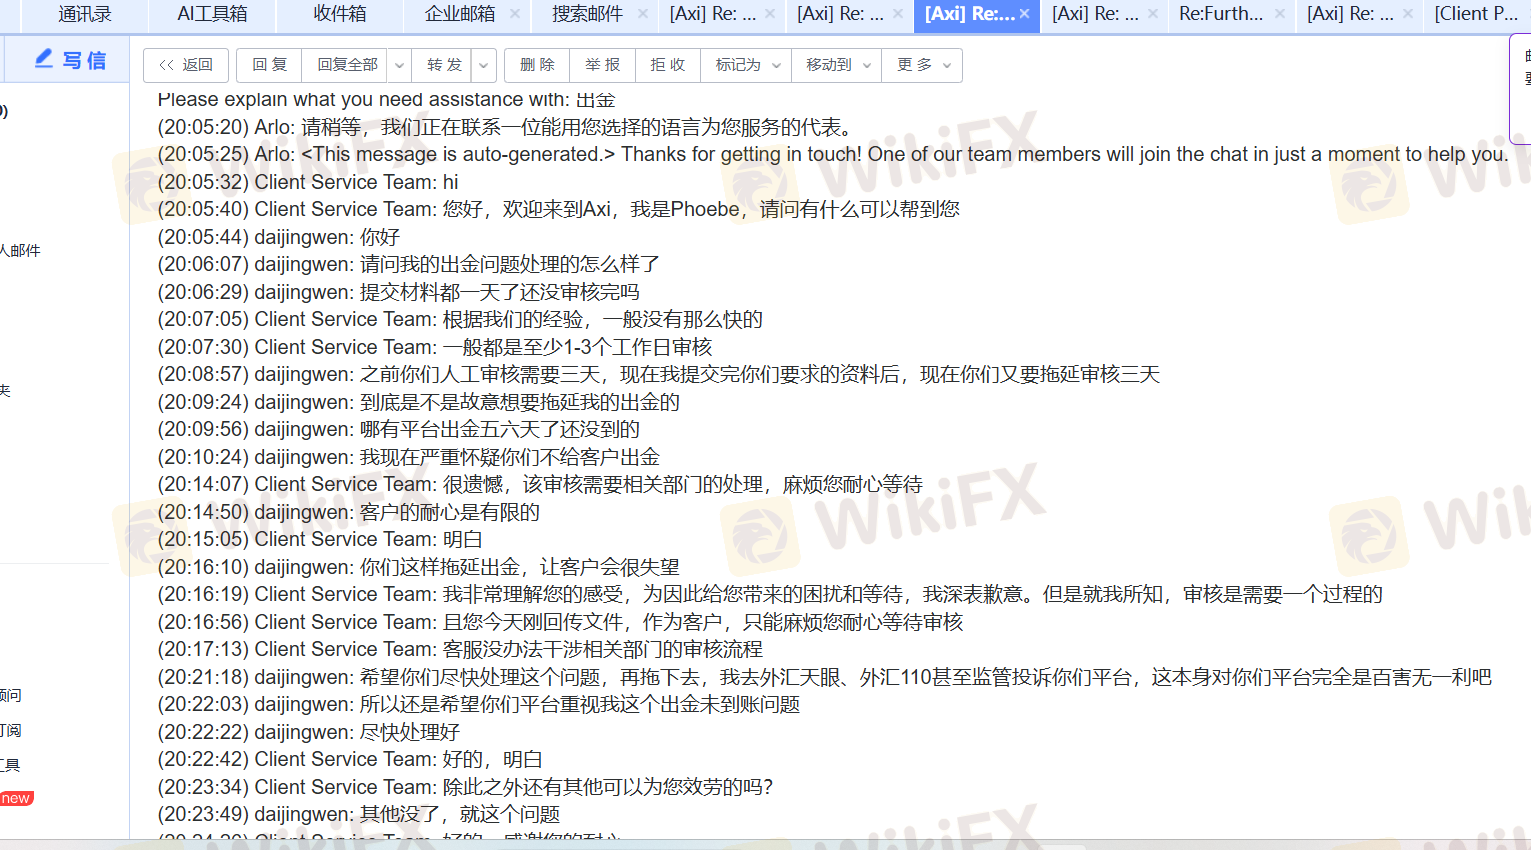Image resolution: width=1531 pixels, height=850 pixels.
Task: Click daijingwen's 你好 message
Action: [279, 237]
